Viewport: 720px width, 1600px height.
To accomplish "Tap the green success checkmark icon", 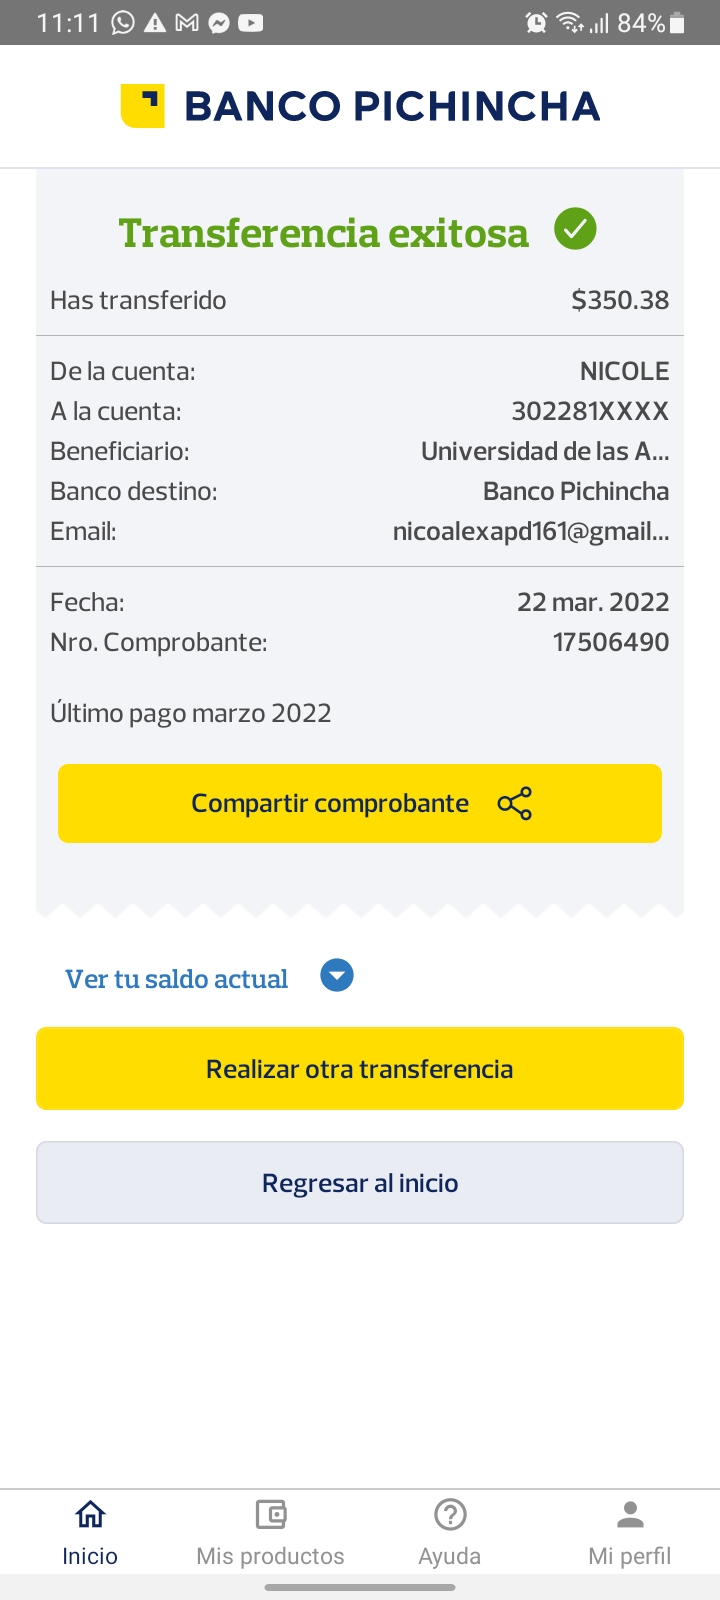I will (575, 230).
